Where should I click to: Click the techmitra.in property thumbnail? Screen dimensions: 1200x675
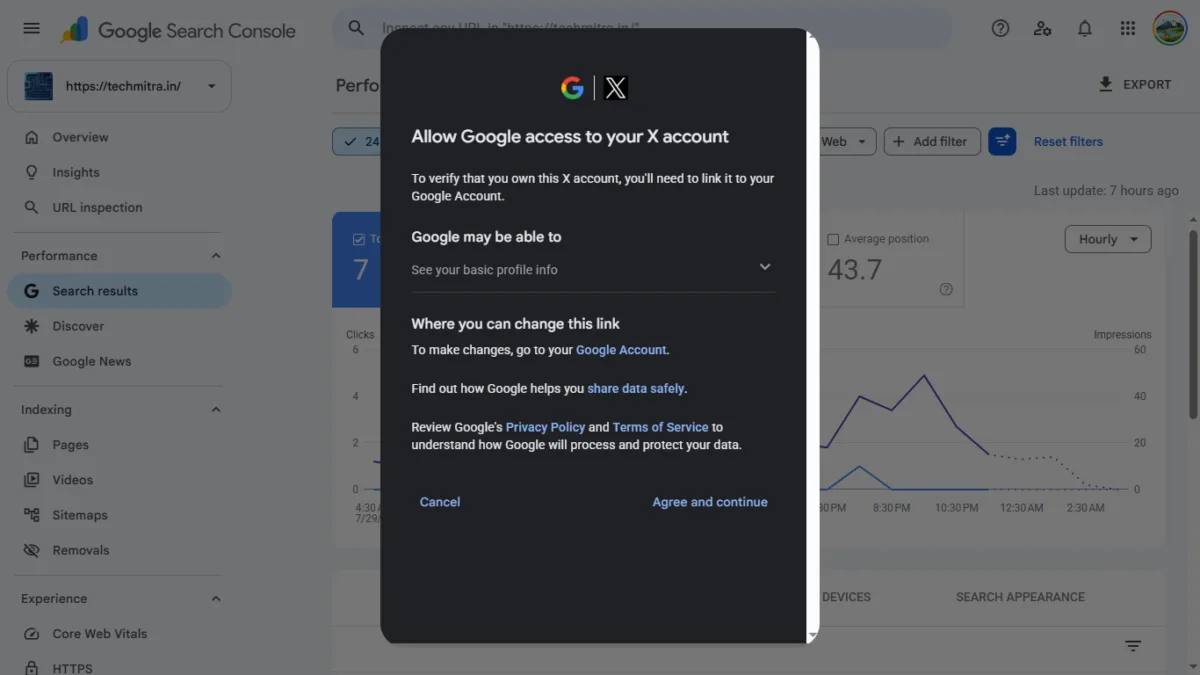[x=39, y=86]
